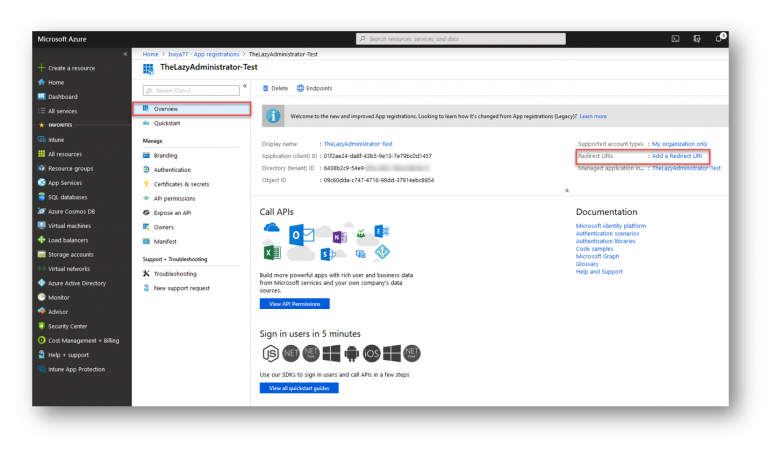Image resolution: width=768 pixels, height=460 pixels.
Task: Open the notifications bell
Action: click(719, 38)
